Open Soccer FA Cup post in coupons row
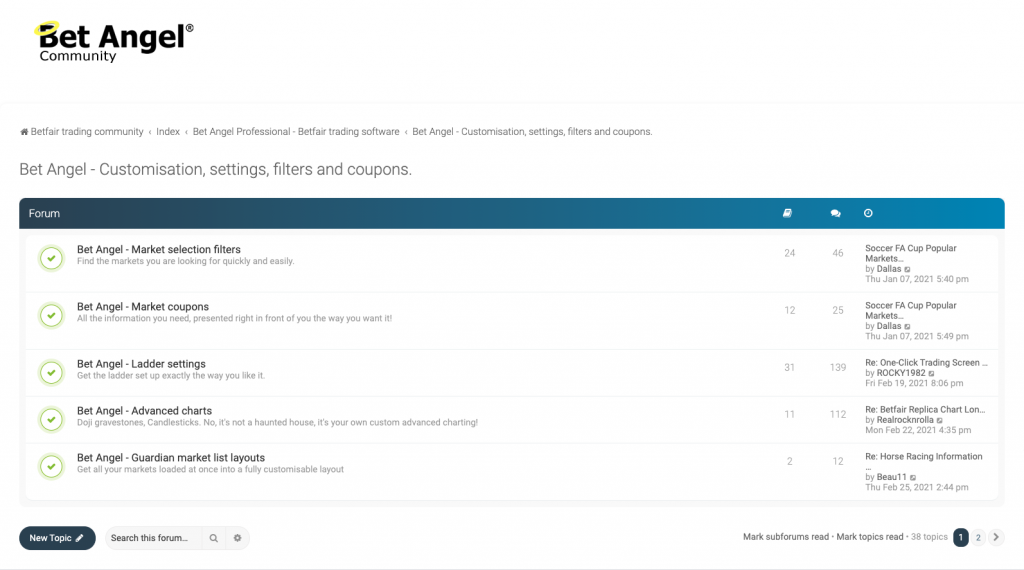The height and width of the screenshot is (570, 1024). coord(910,311)
